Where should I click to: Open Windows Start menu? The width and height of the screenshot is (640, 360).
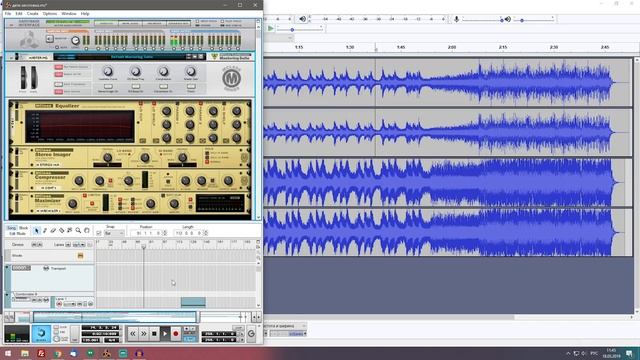click(8, 353)
